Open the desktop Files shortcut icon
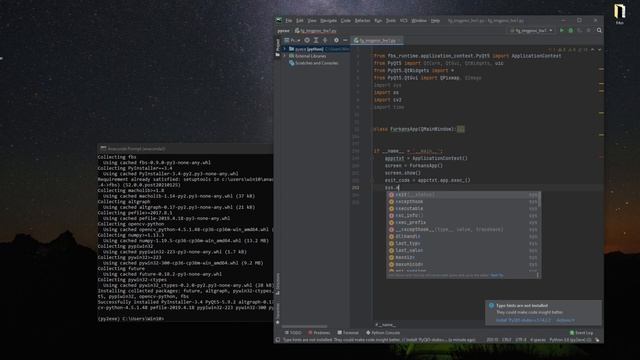 620,12
